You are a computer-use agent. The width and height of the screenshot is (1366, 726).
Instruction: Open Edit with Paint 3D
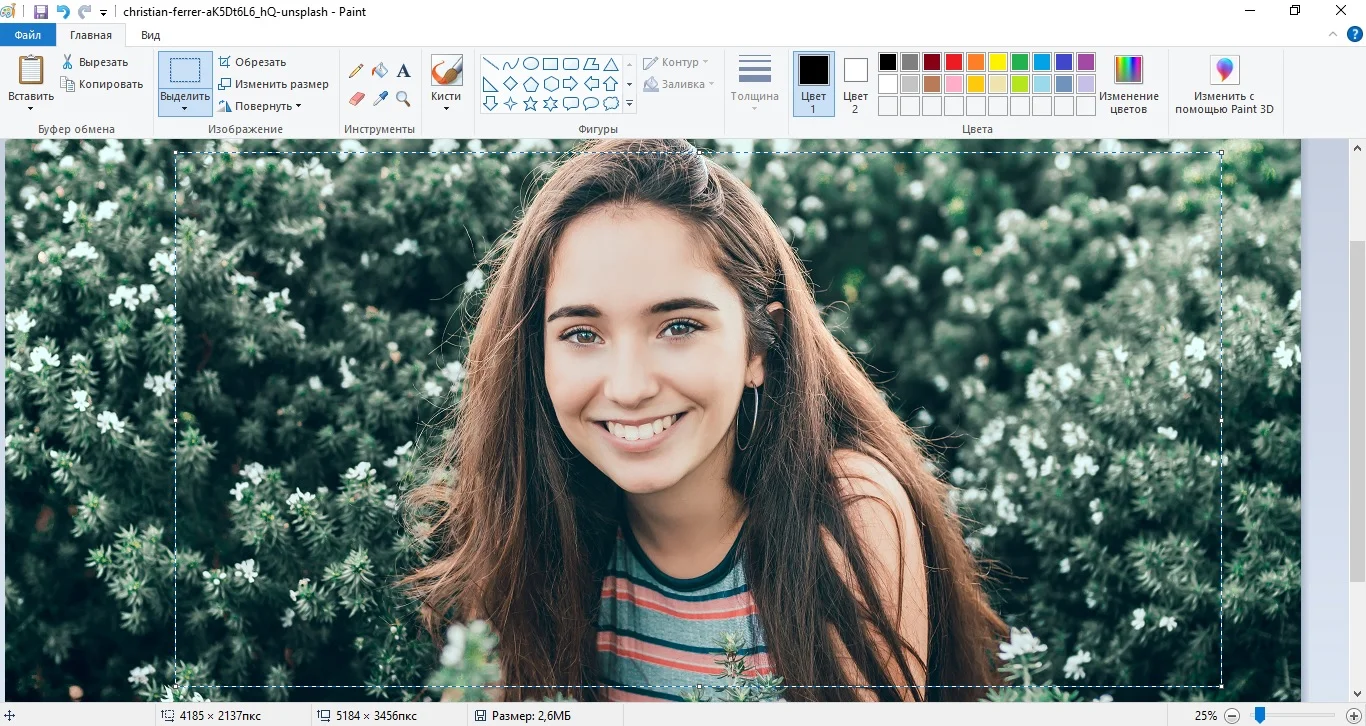pyautogui.click(x=1224, y=84)
